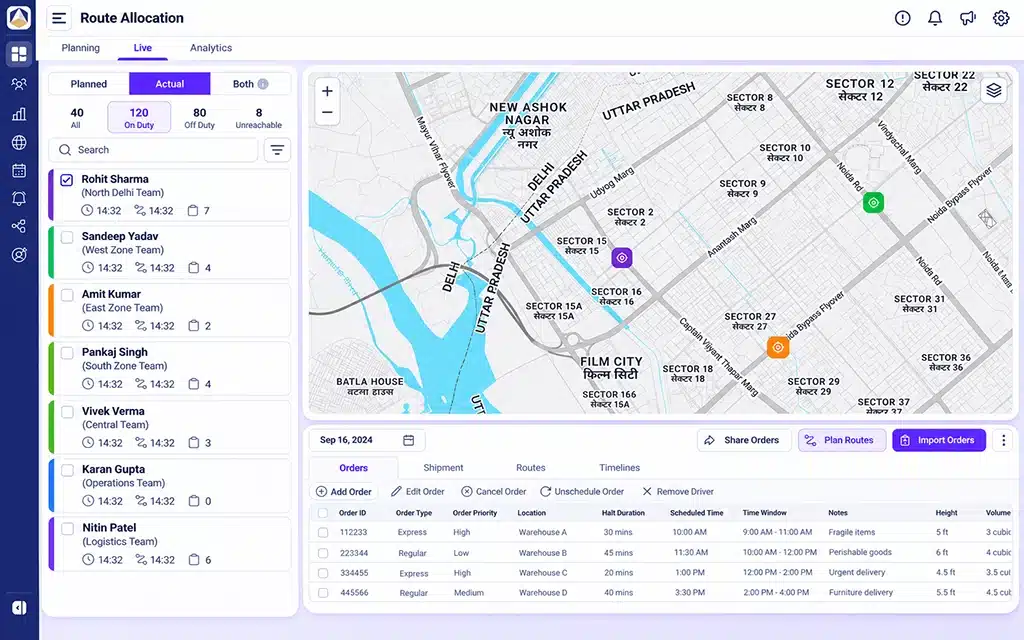The image size is (1024, 640).
Task: Open the more options kebab menu
Action: pos(1003,440)
